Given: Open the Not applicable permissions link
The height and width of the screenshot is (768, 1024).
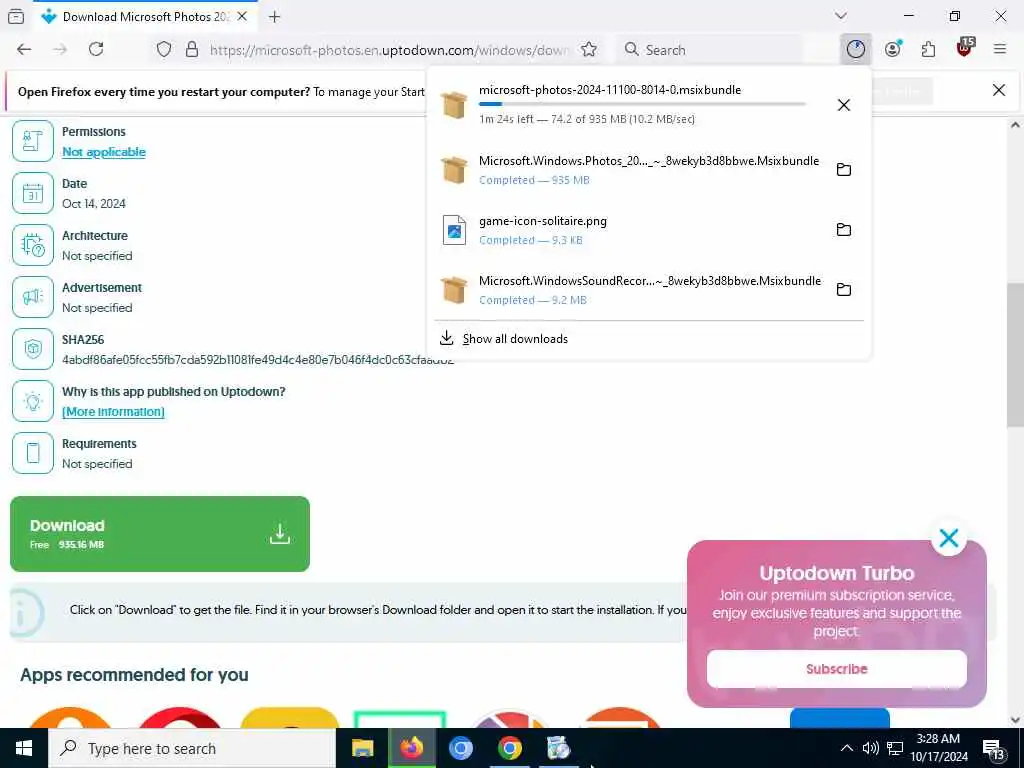Looking at the screenshot, I should [x=104, y=152].
